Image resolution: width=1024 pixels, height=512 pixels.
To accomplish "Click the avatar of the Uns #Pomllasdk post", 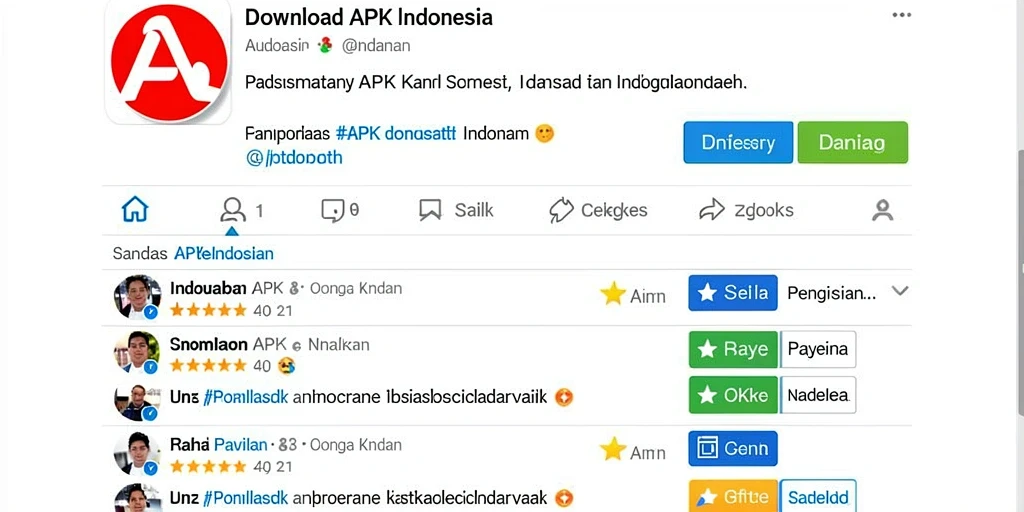I will (137, 402).
